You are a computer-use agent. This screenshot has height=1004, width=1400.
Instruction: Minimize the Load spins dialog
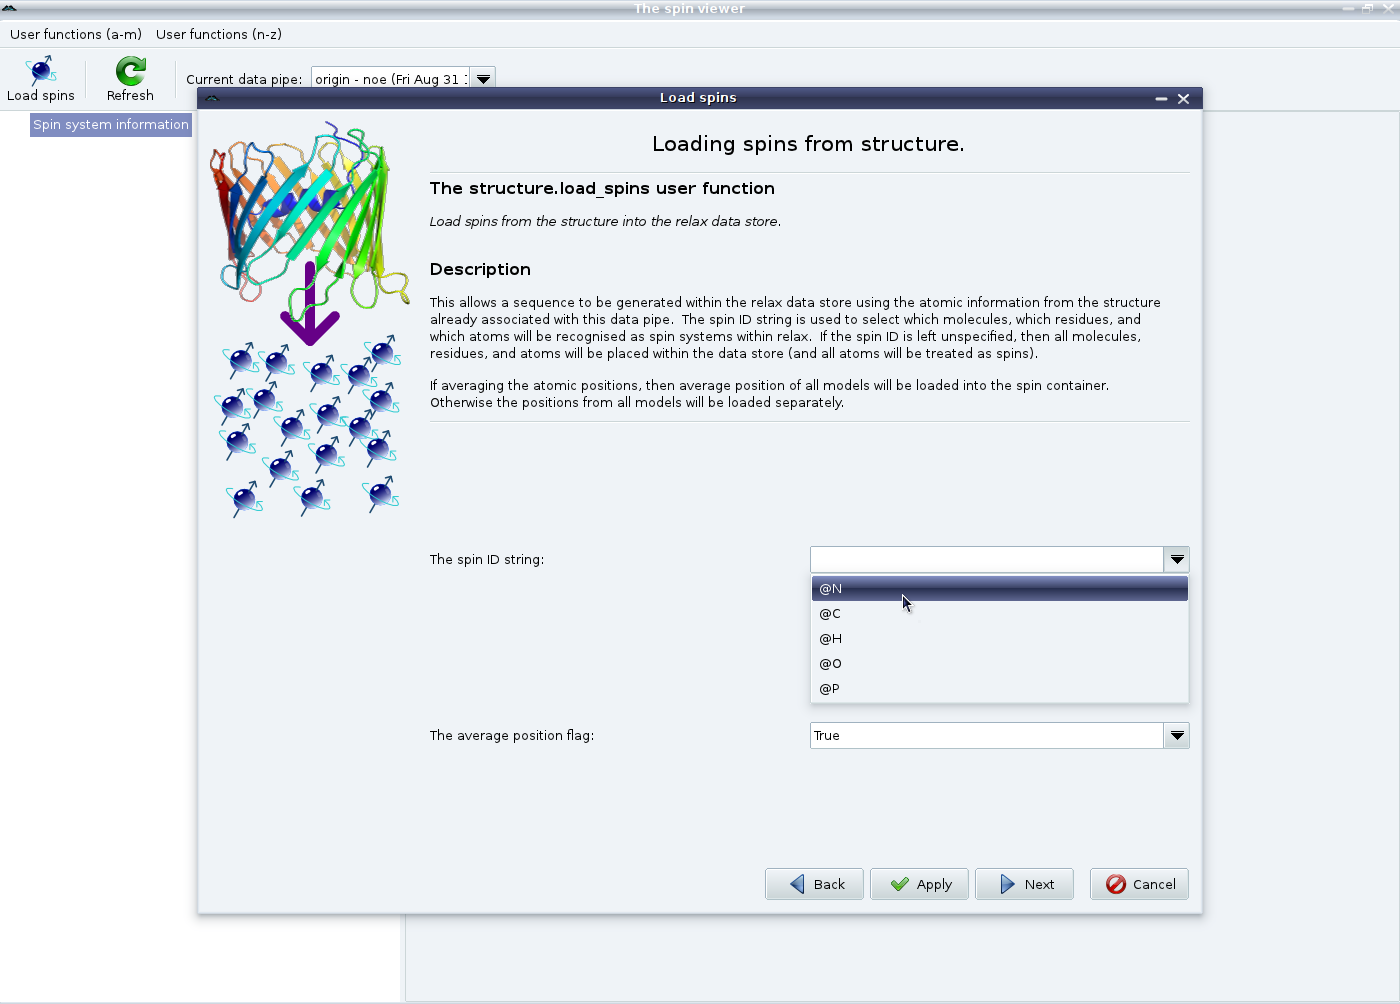click(x=1161, y=98)
